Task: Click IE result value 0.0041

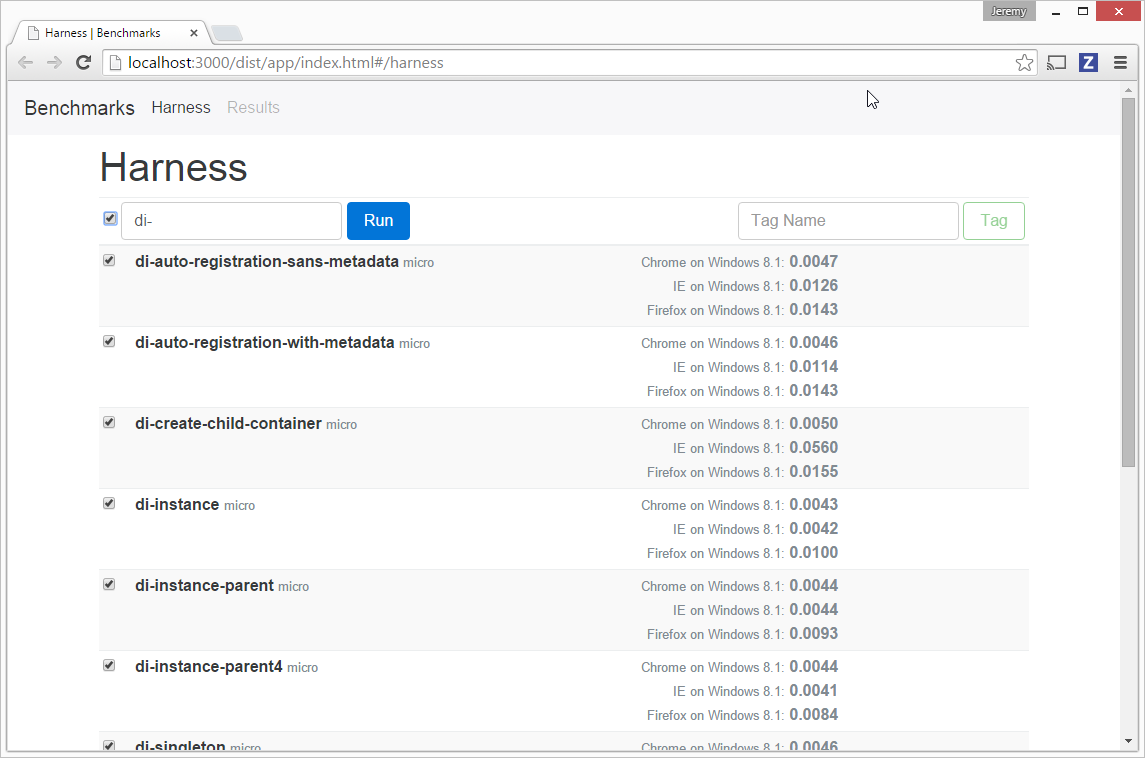Action: [813, 691]
